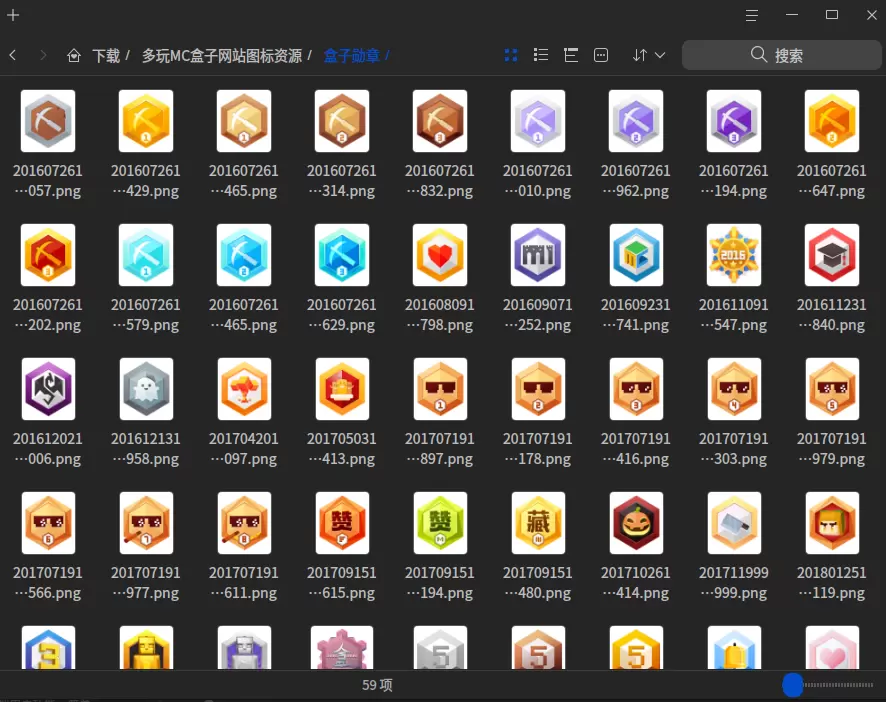
Task: Select the bronze number 5 badge thumbnail
Action: tap(538, 648)
